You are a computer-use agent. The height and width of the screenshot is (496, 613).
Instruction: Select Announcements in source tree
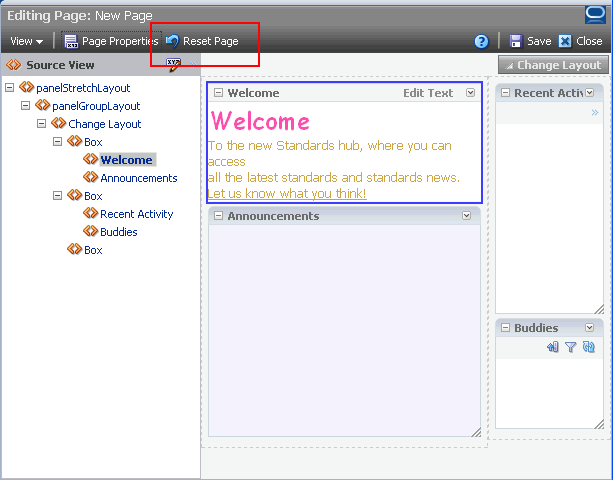(x=139, y=178)
